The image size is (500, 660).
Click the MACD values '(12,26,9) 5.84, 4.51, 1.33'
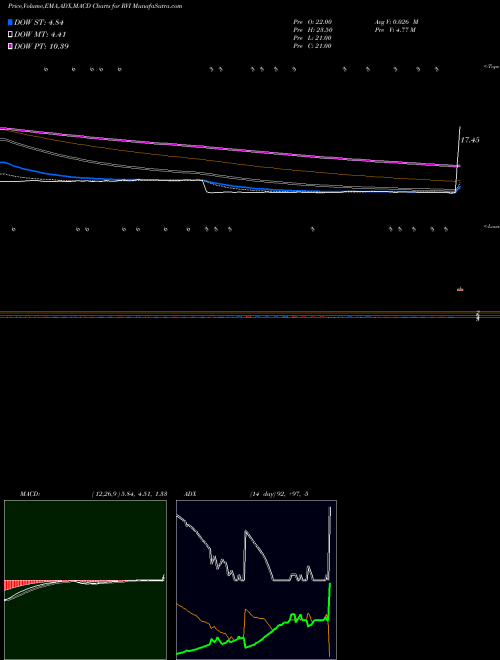pos(130,494)
